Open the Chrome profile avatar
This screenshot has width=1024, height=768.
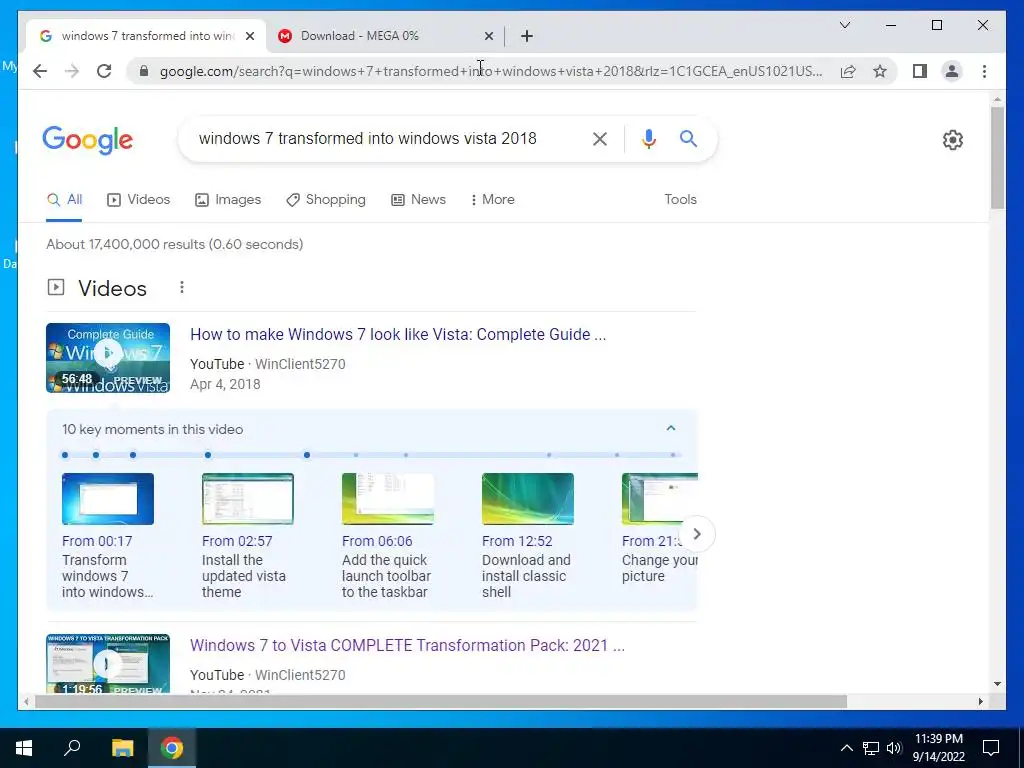952,71
